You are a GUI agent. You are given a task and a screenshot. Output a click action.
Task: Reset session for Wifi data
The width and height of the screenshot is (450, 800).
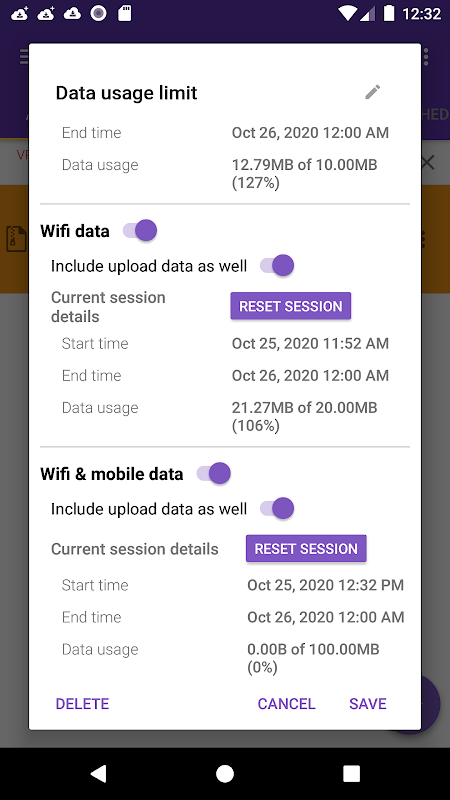coord(291,306)
